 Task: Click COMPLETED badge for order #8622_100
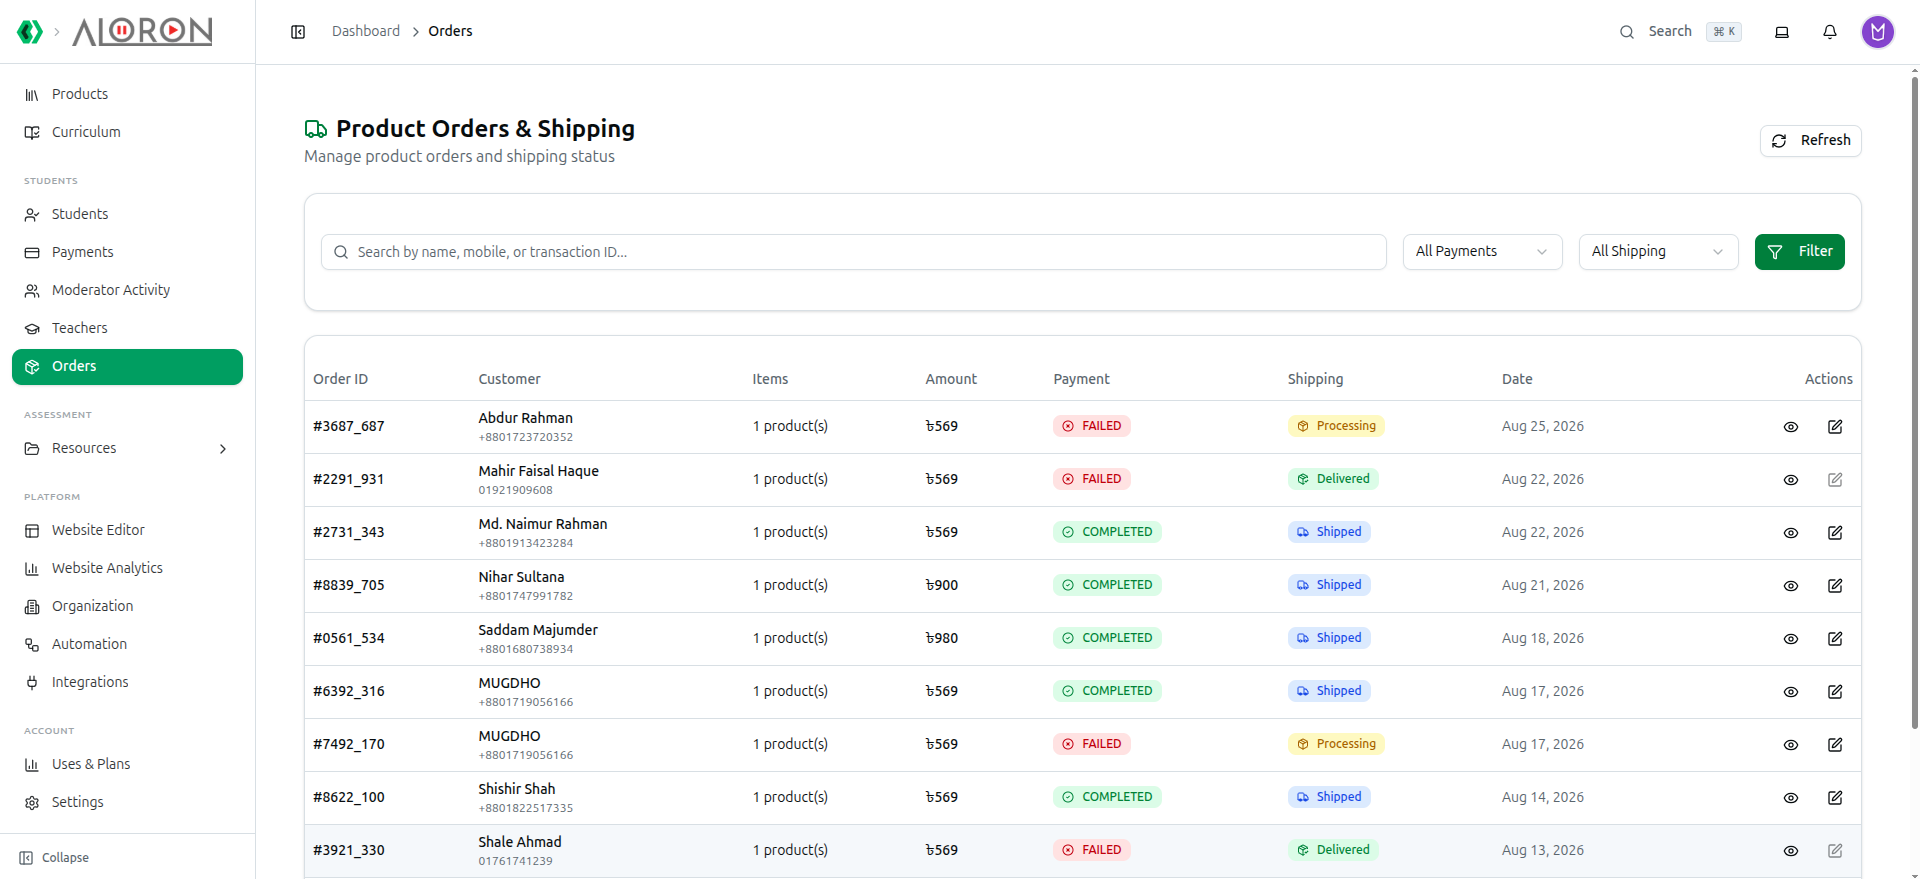pyautogui.click(x=1107, y=798)
